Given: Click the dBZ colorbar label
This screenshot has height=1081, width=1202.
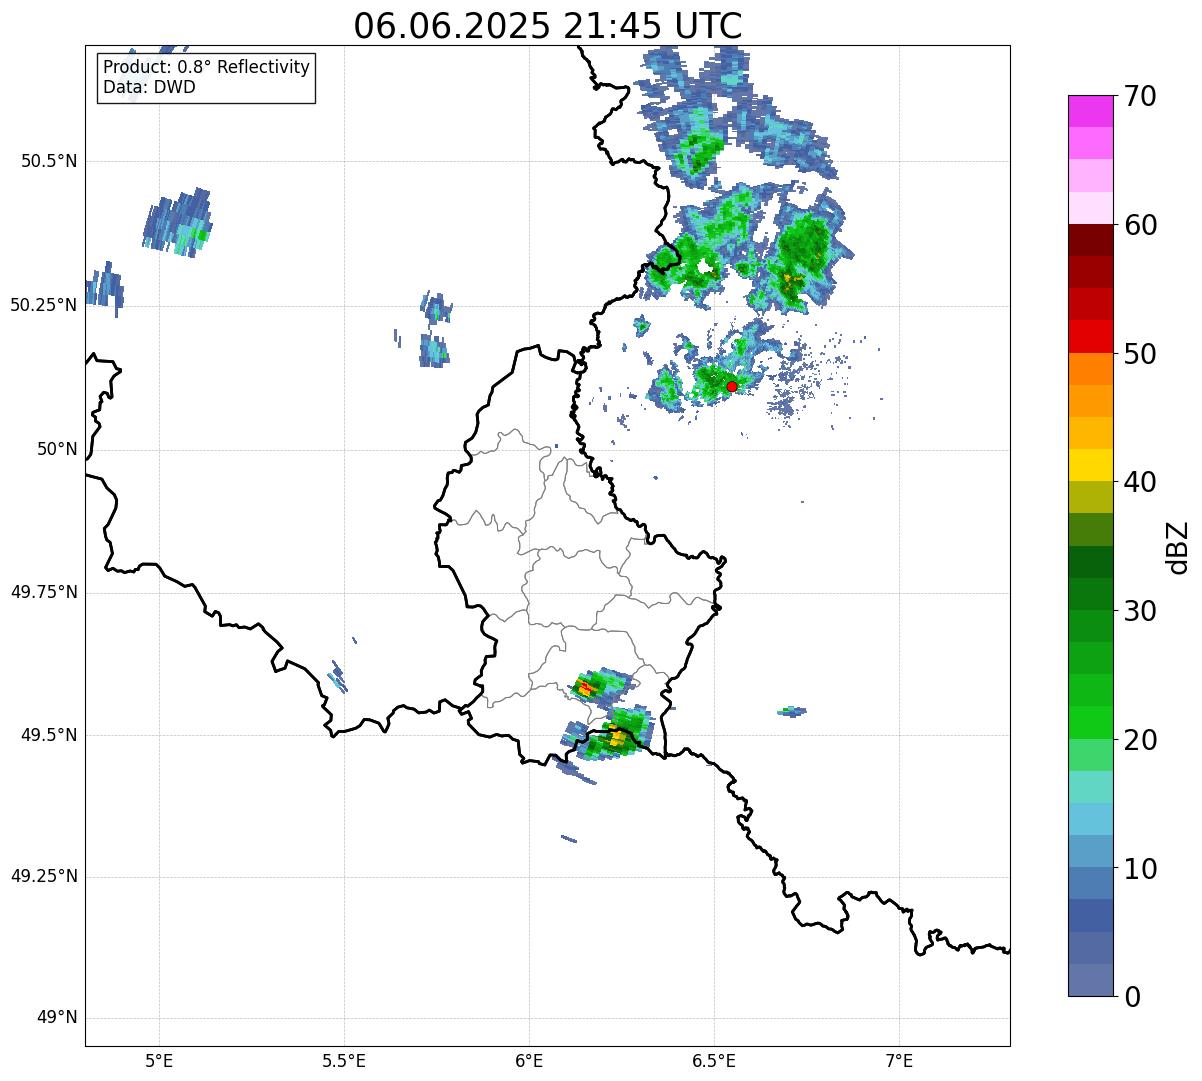Looking at the screenshot, I should [x=1178, y=546].
